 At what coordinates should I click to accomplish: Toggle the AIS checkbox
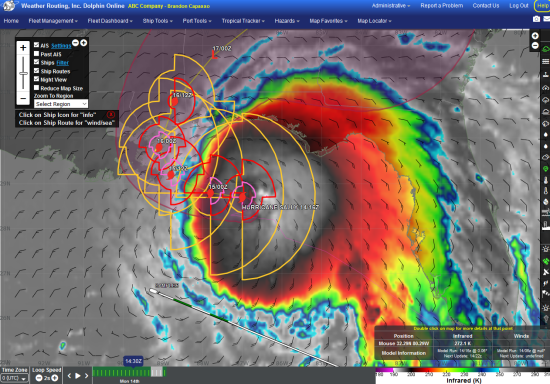pyautogui.click(x=36, y=45)
